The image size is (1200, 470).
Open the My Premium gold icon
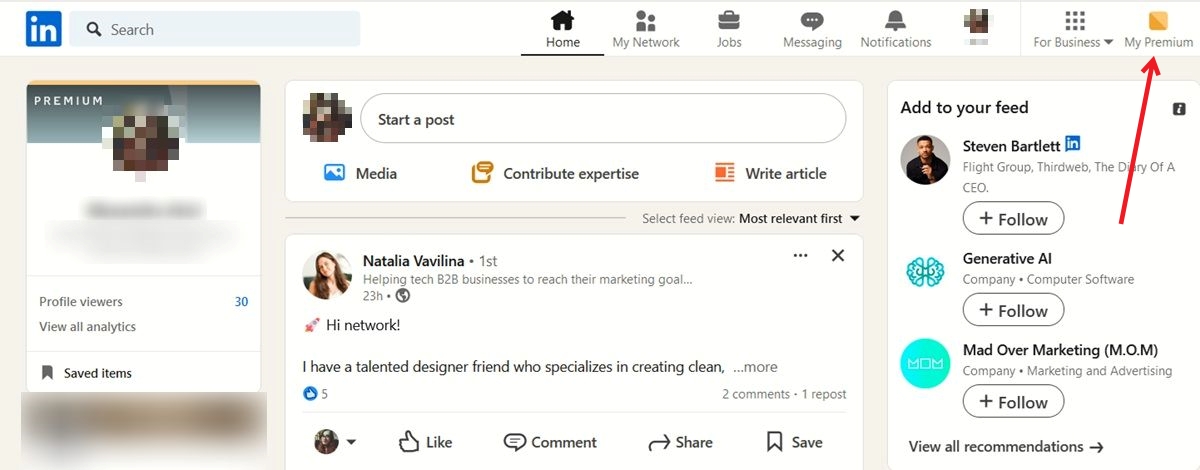1158,21
